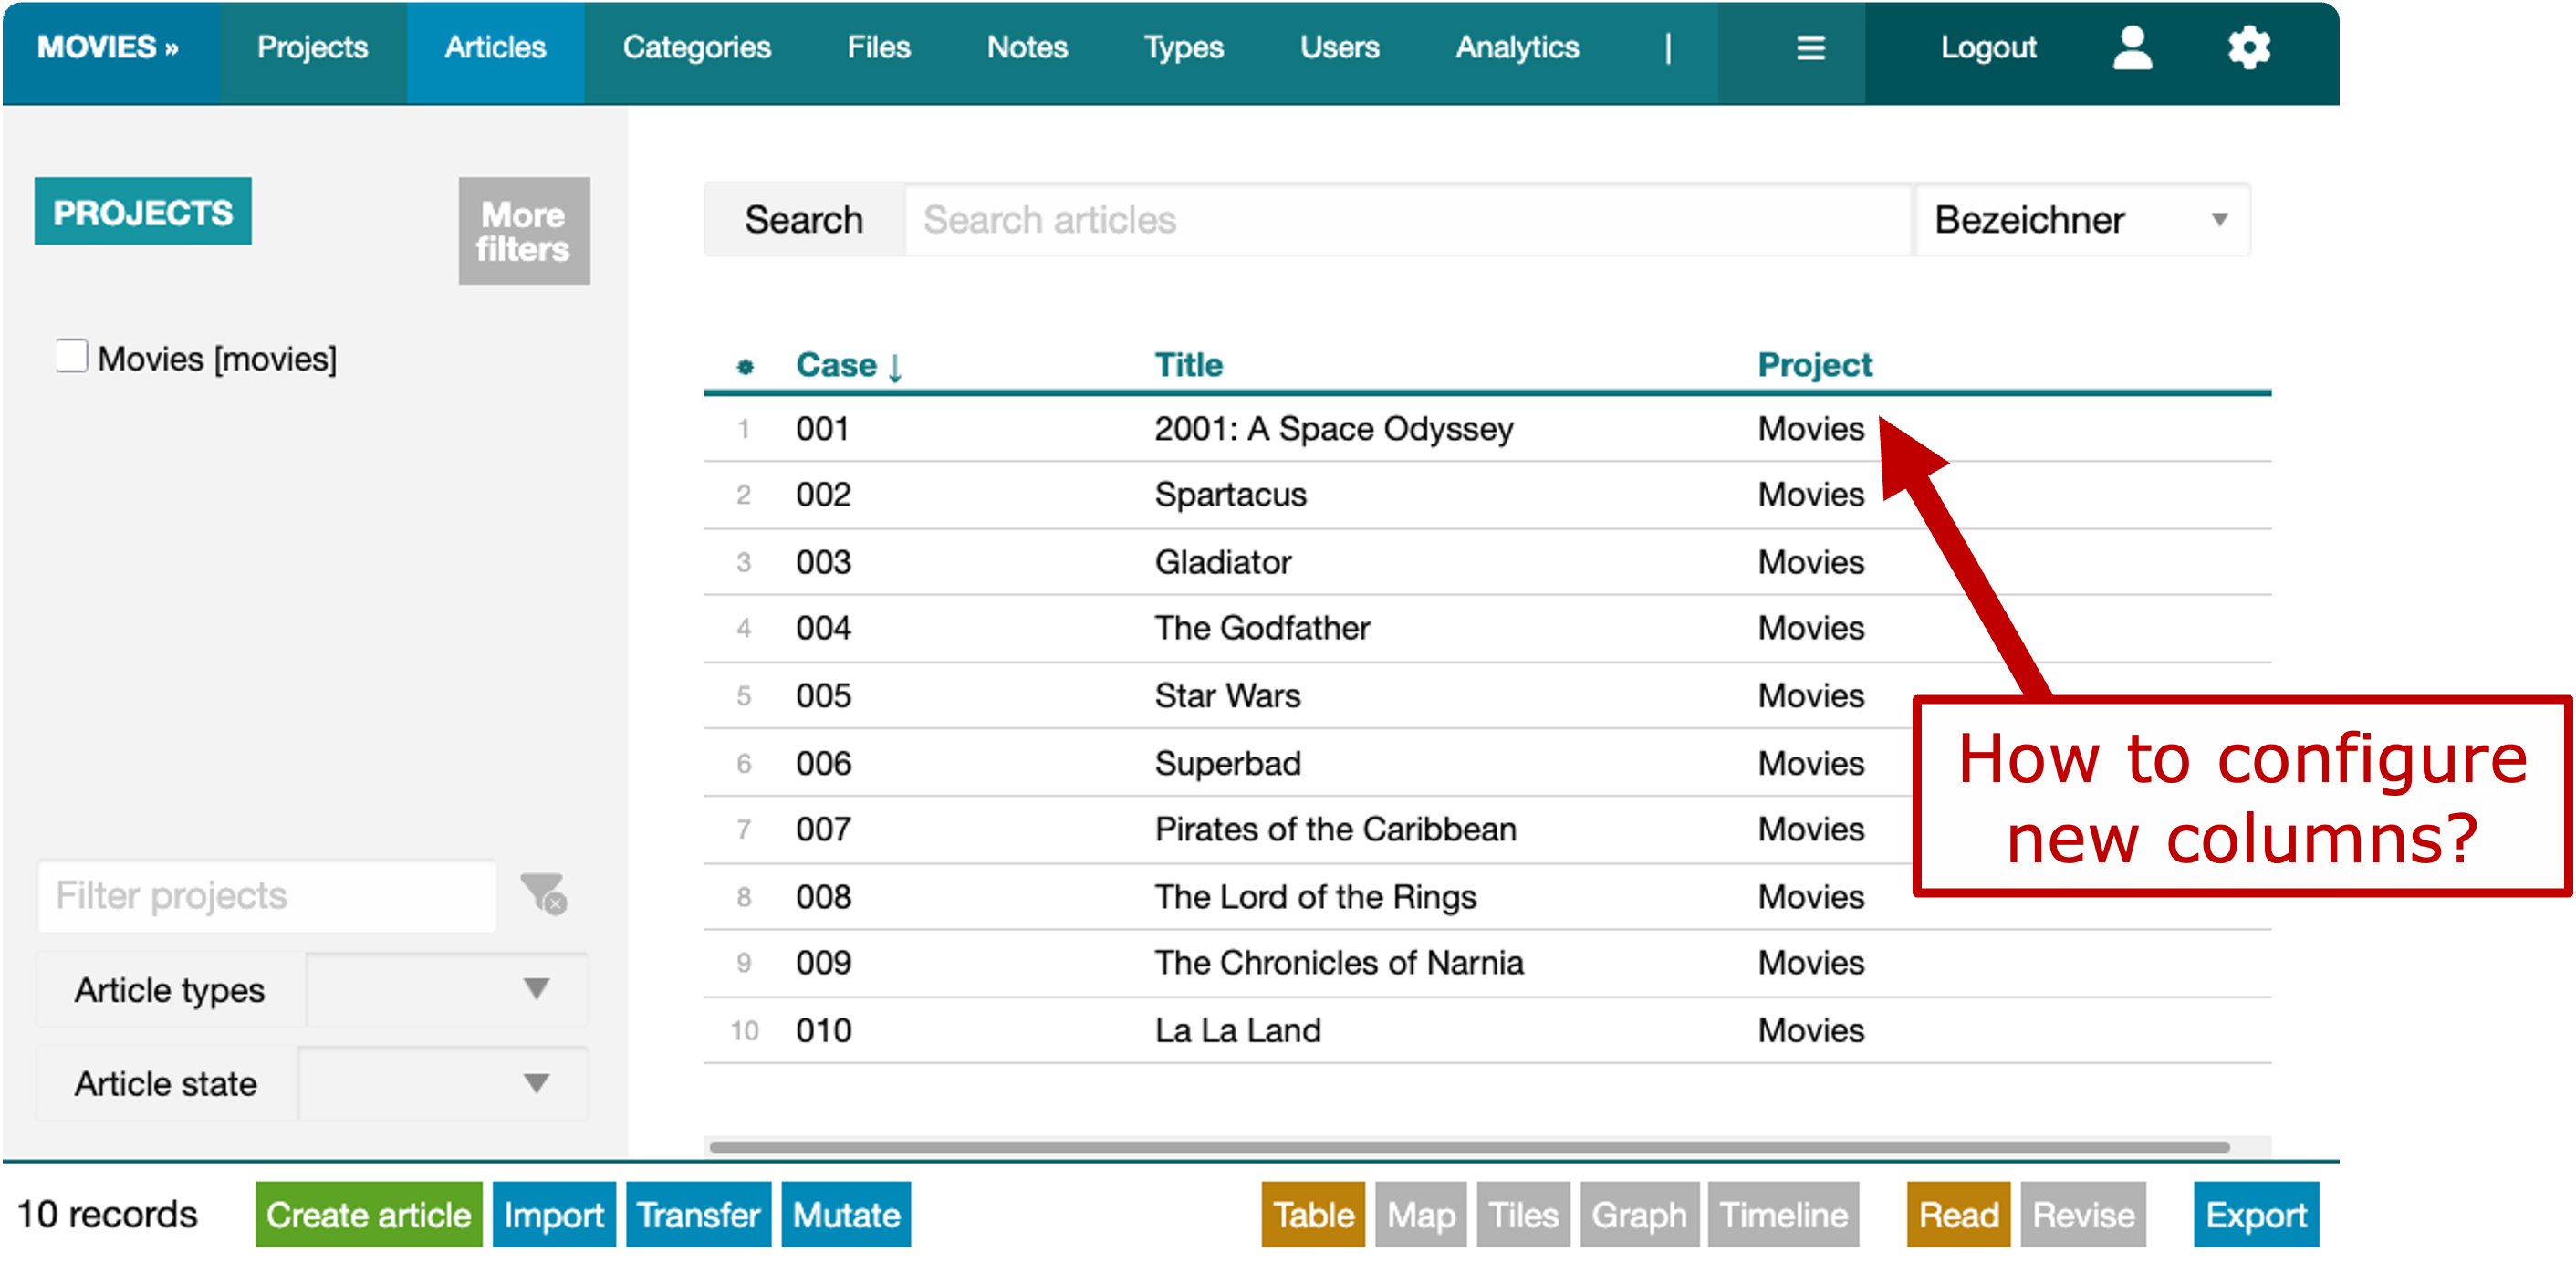Open the Bezeichner search field dropdown
This screenshot has width=2576, height=1263.
(x=2082, y=219)
